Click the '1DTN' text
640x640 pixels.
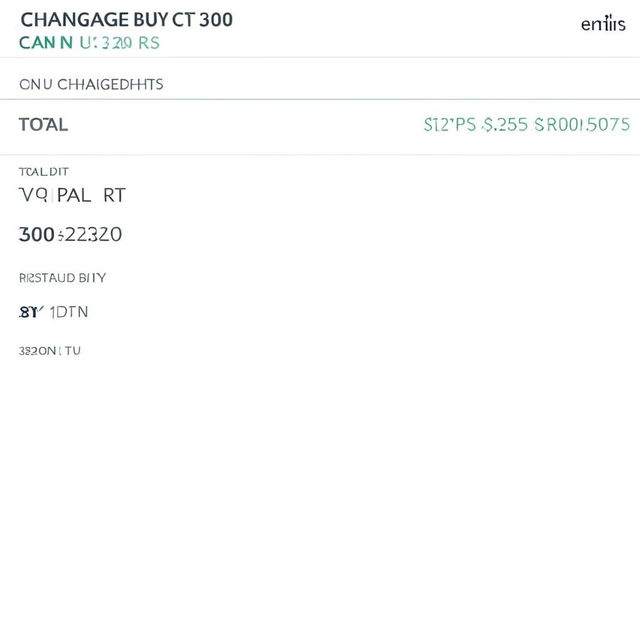coord(69,312)
